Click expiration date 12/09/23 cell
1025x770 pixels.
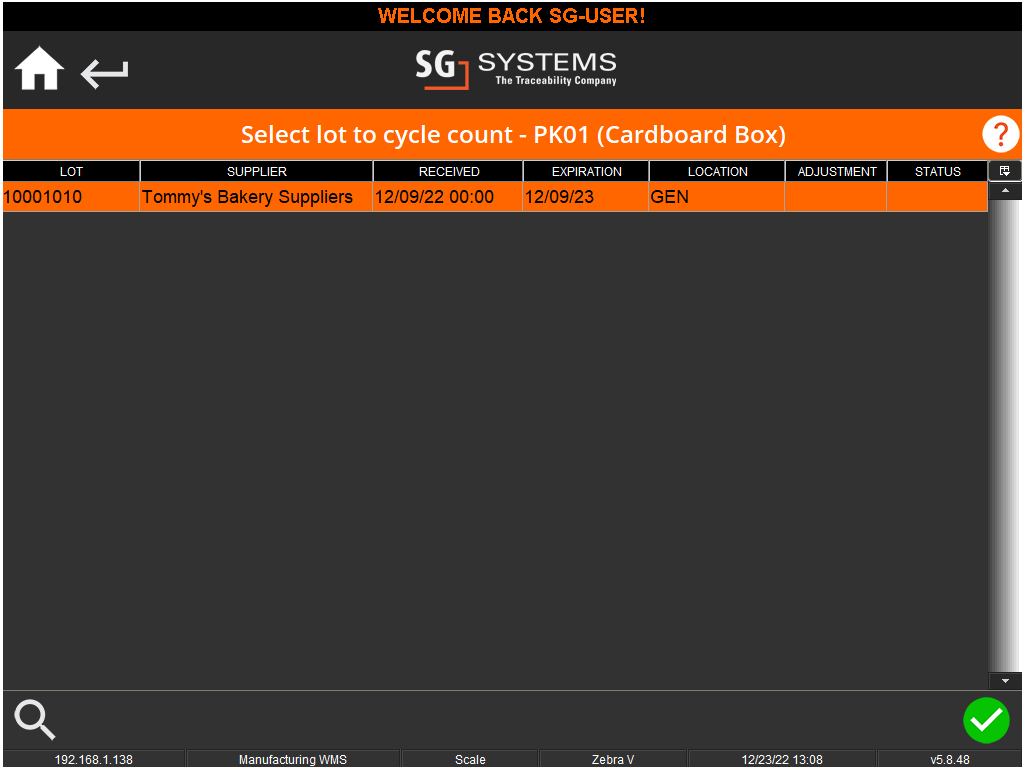[x=586, y=197]
